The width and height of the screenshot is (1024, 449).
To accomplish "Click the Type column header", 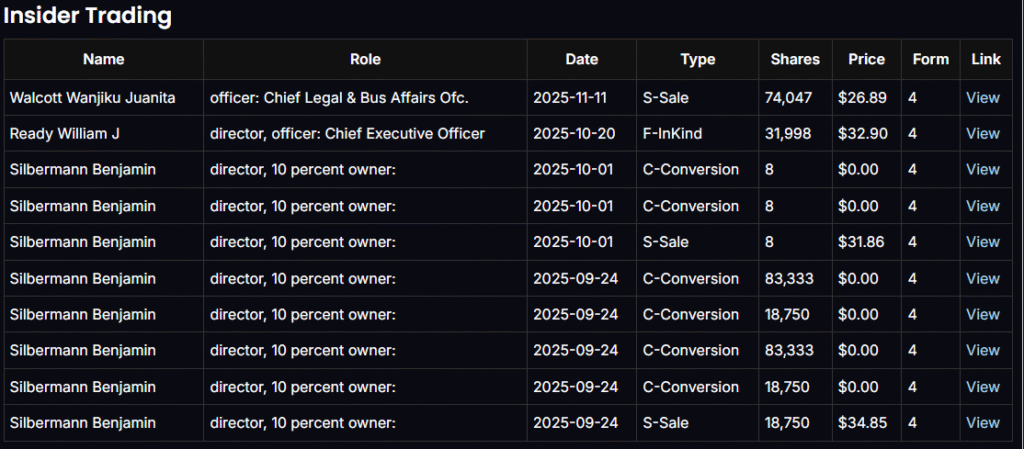I will pyautogui.click(x=697, y=60).
